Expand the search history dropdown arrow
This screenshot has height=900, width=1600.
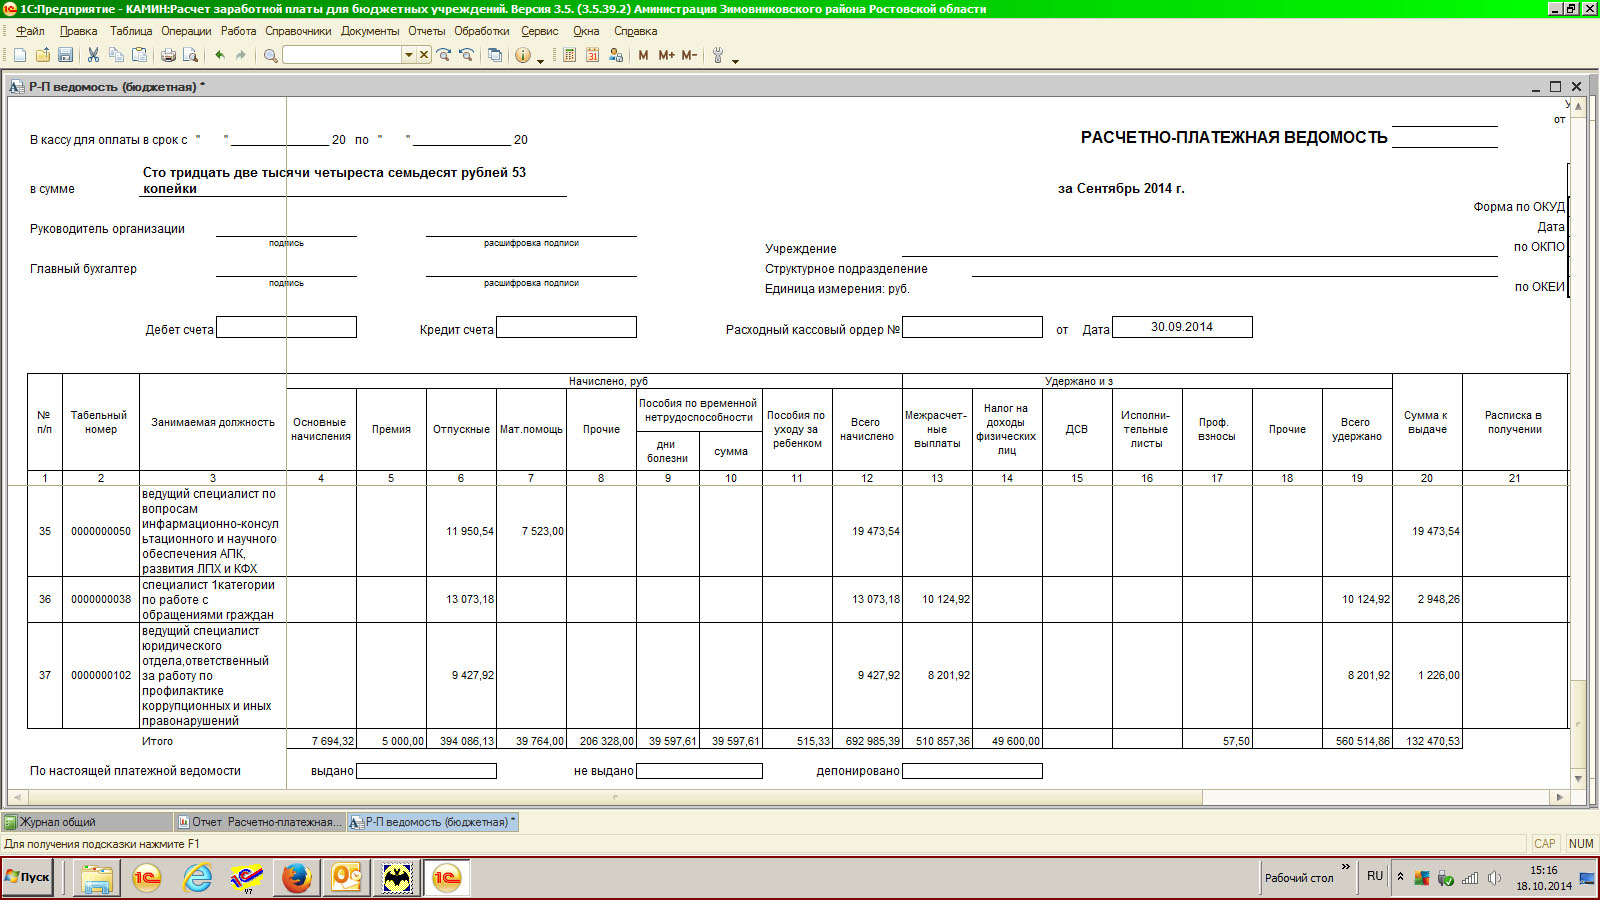click(x=408, y=55)
